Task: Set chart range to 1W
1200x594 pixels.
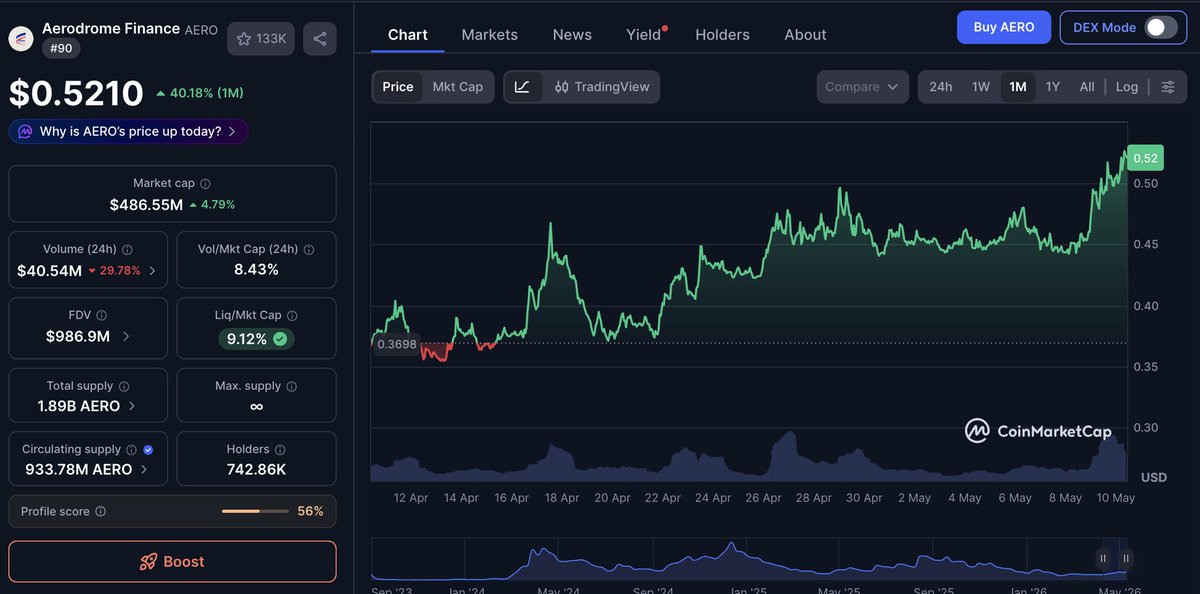Action: [x=981, y=87]
